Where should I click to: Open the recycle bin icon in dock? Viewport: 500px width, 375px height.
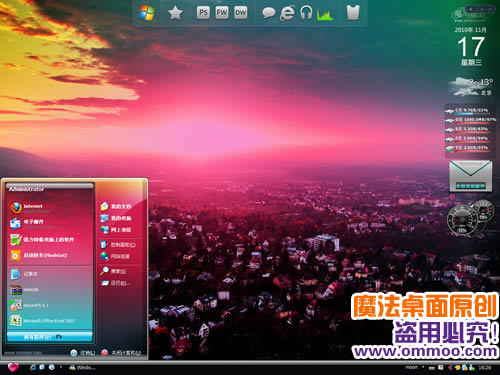point(353,13)
